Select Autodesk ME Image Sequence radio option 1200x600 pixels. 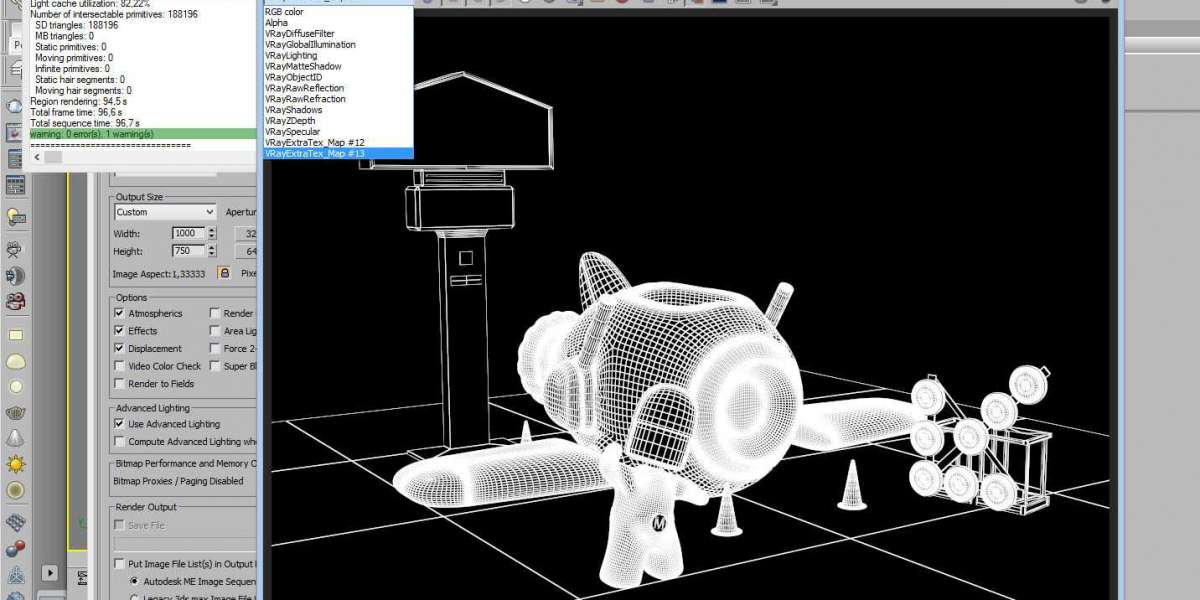134,581
